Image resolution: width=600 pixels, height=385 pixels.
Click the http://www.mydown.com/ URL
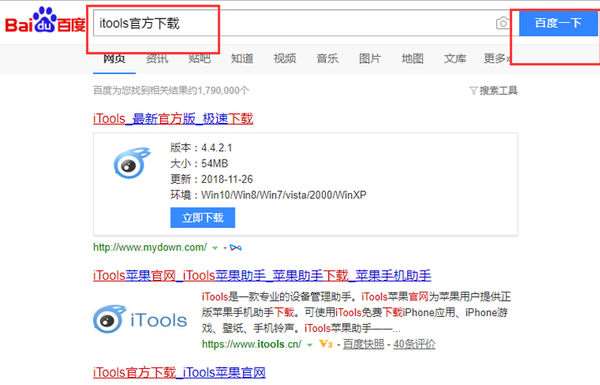coord(150,248)
